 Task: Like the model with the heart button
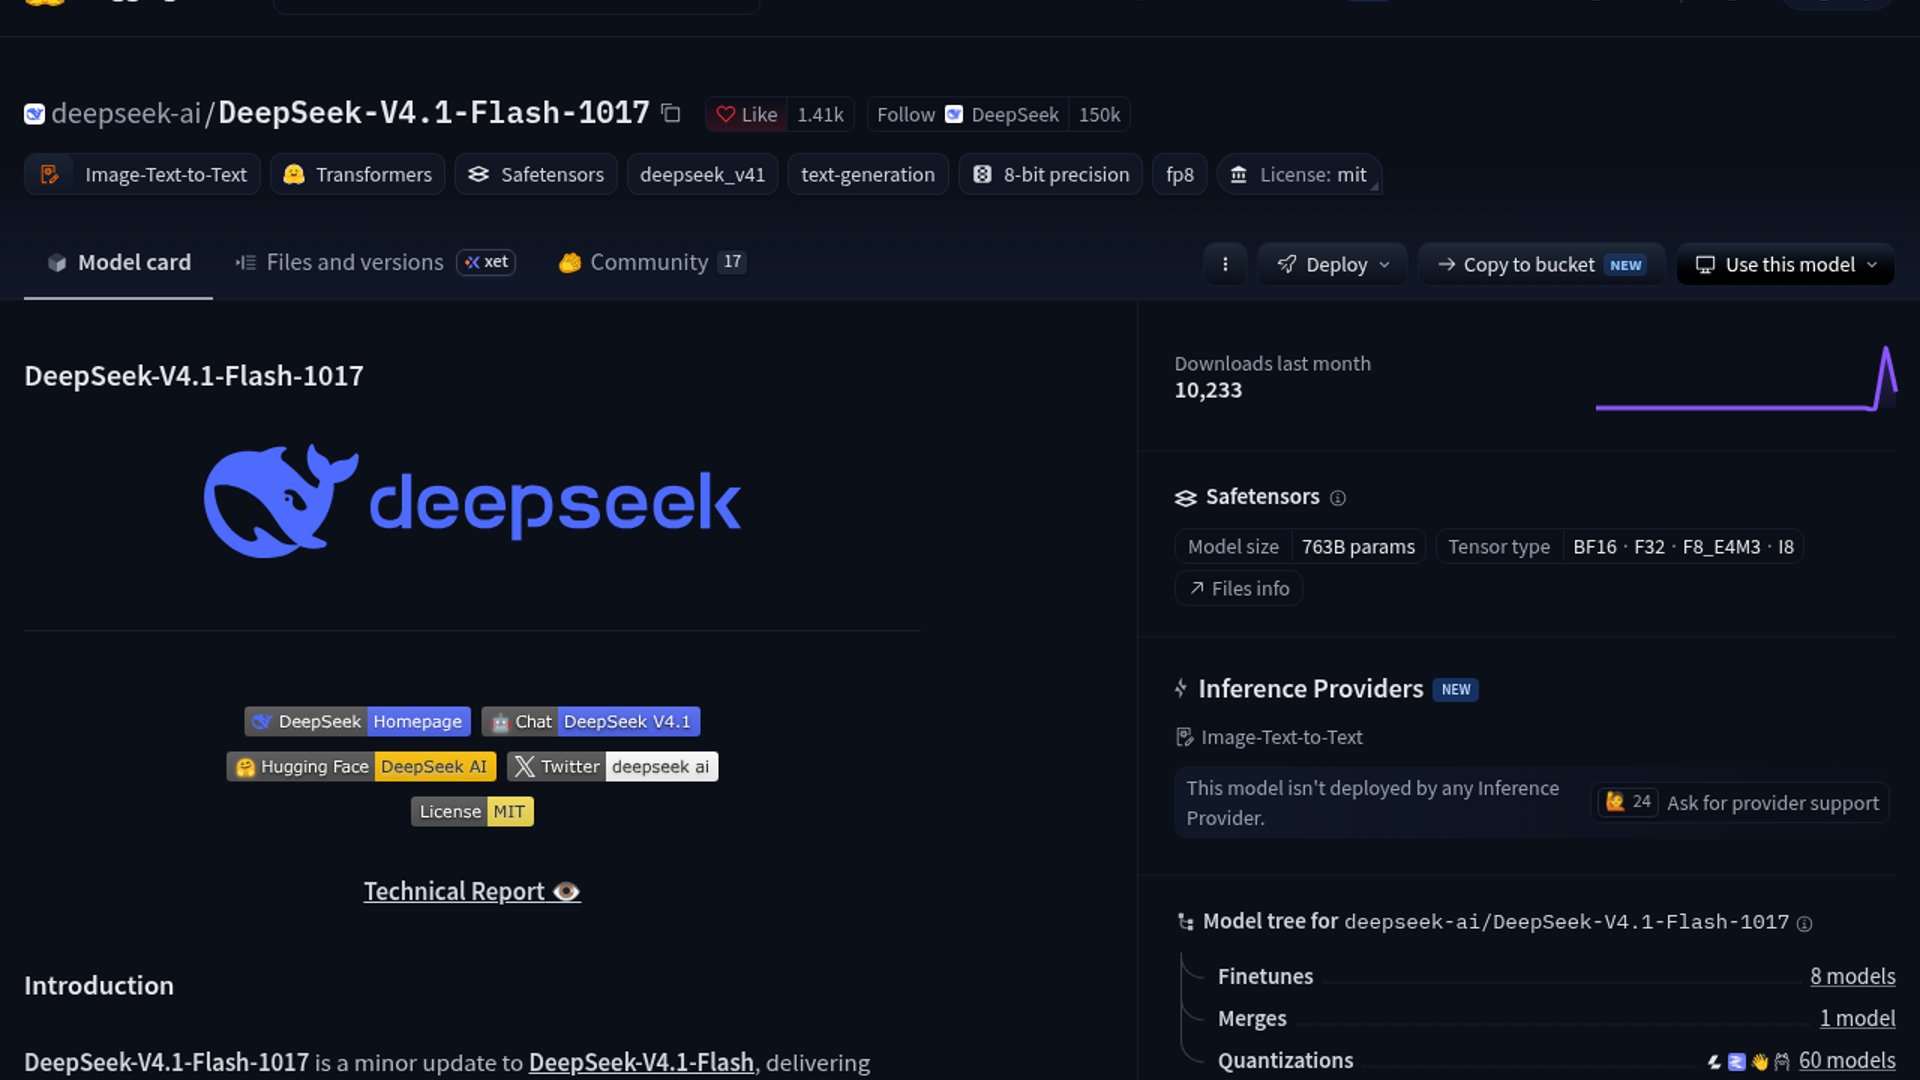point(746,115)
